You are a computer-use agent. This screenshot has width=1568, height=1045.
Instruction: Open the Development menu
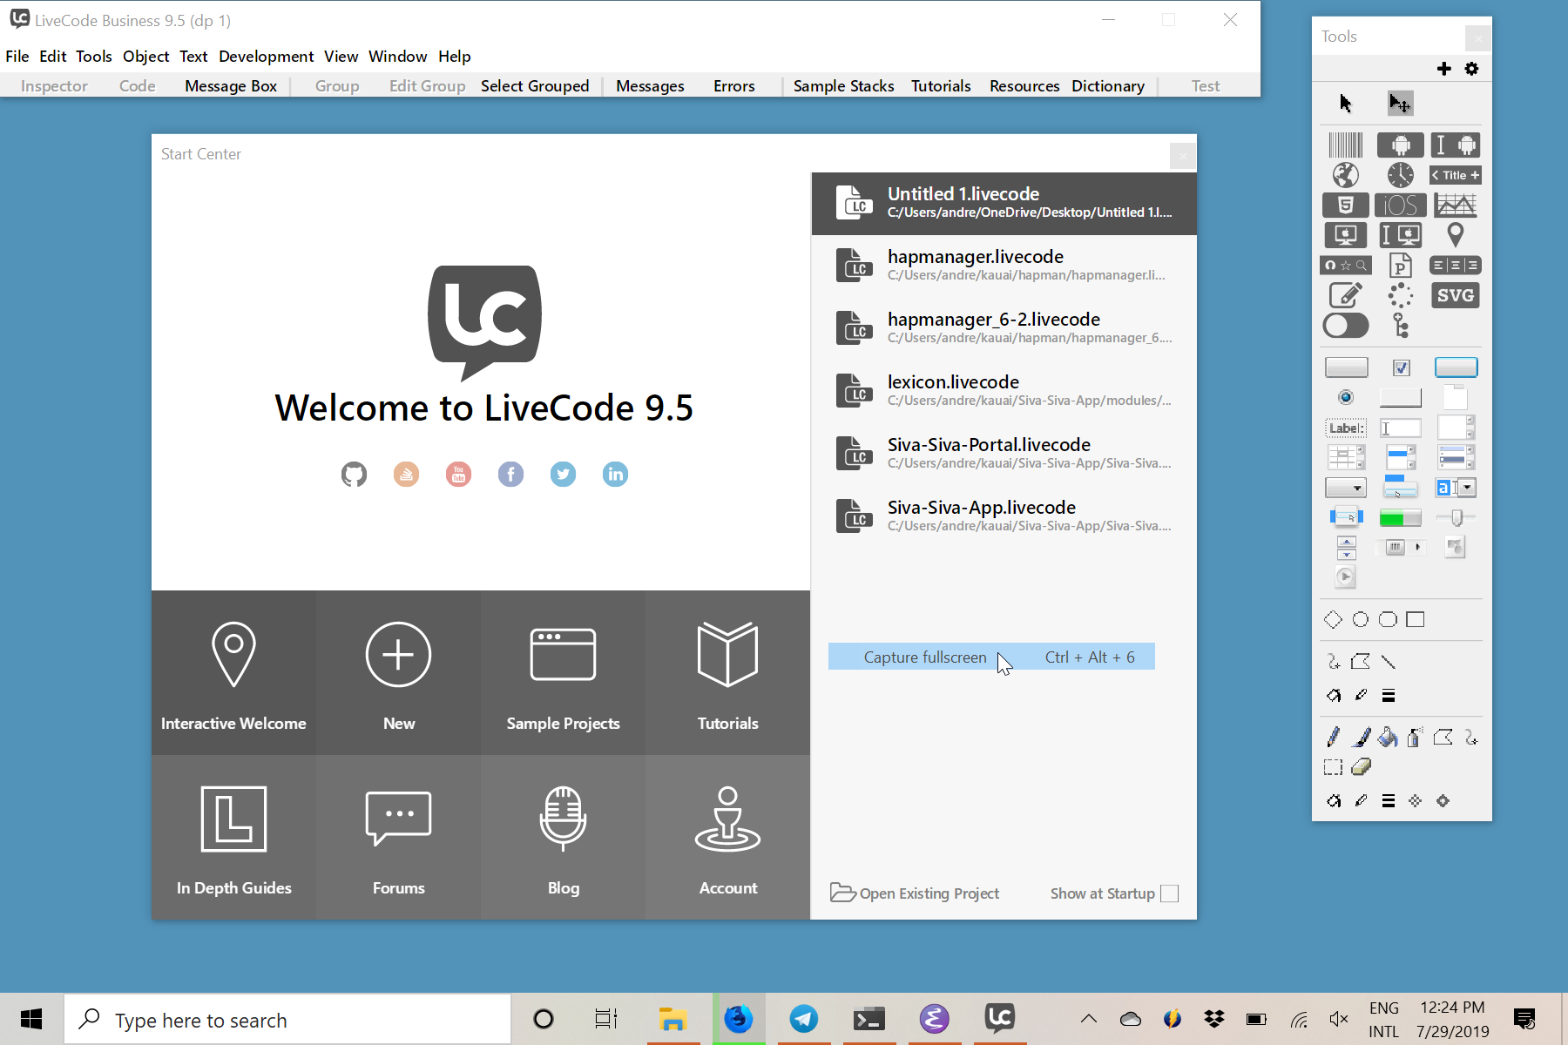point(266,57)
